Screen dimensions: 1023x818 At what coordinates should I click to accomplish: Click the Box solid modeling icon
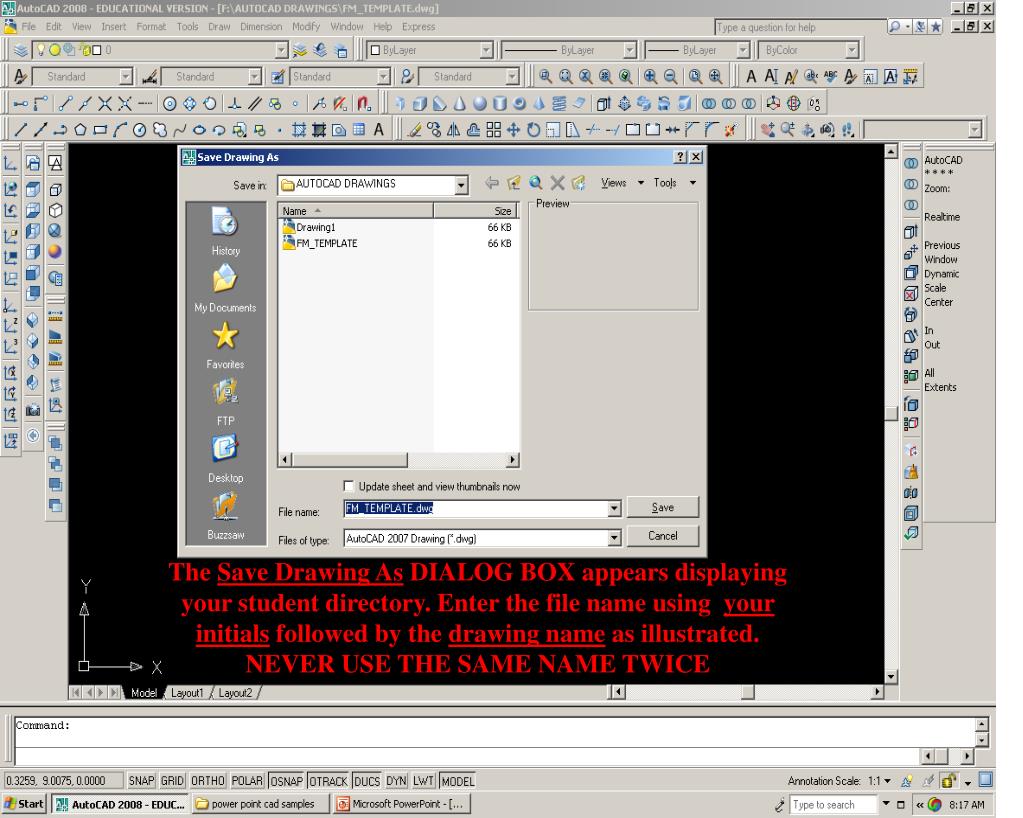pos(420,103)
